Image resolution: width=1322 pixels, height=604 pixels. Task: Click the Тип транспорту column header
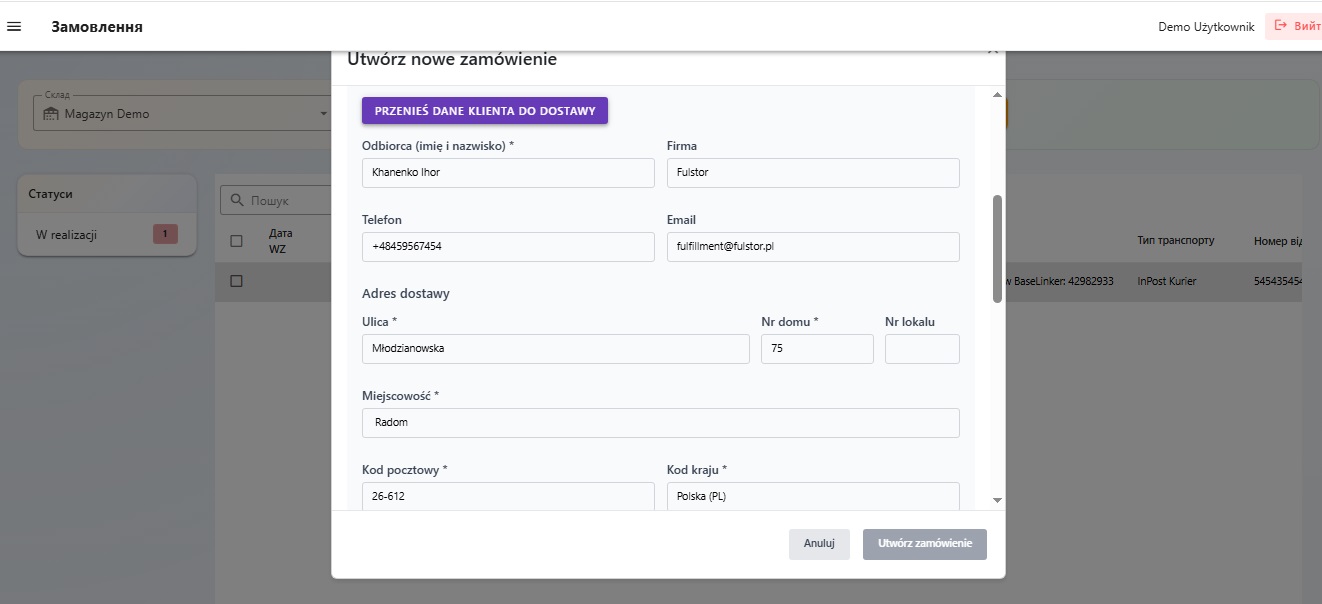pos(1176,241)
